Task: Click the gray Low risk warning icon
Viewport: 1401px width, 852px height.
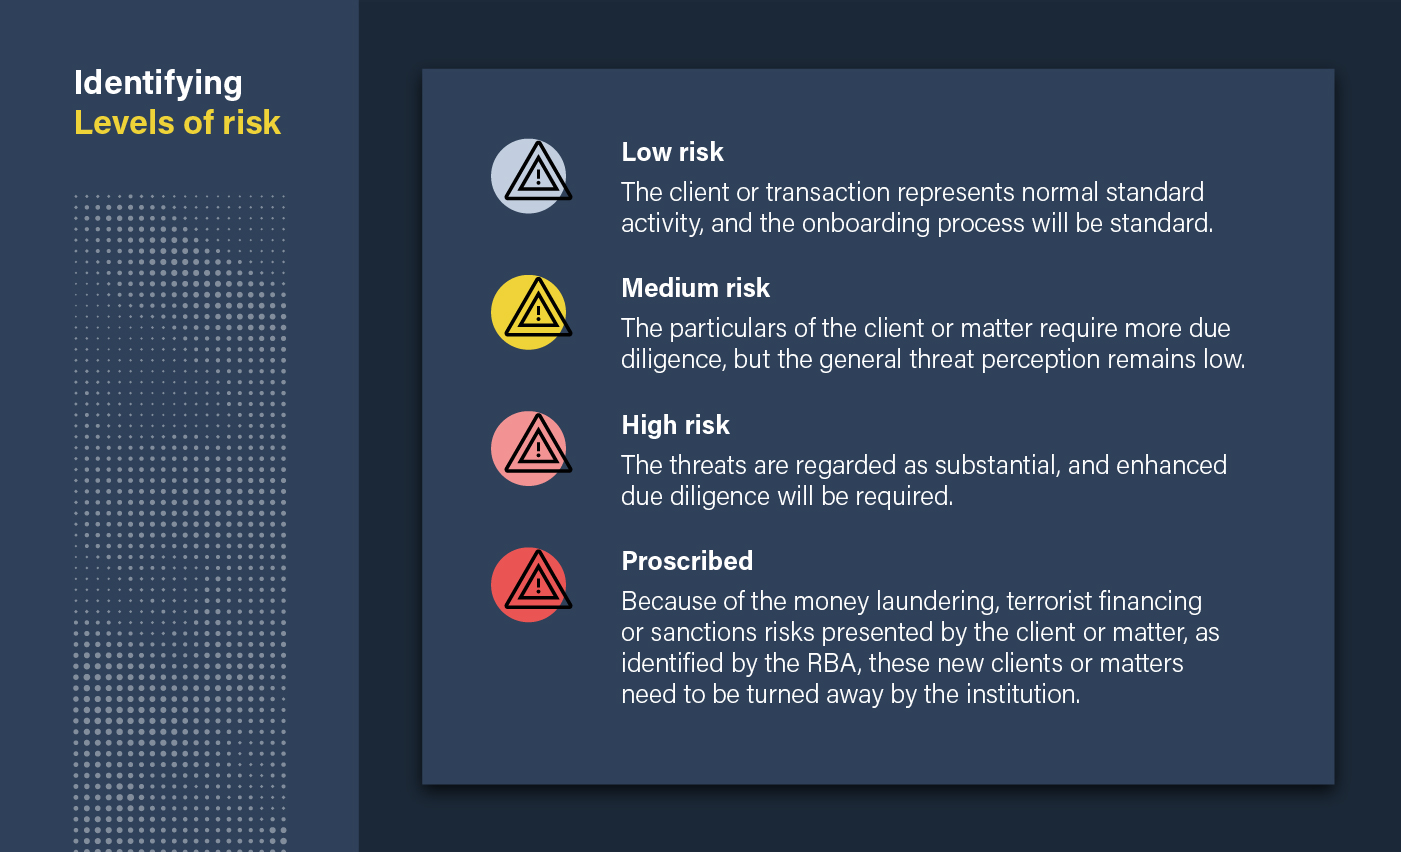Action: (x=531, y=175)
